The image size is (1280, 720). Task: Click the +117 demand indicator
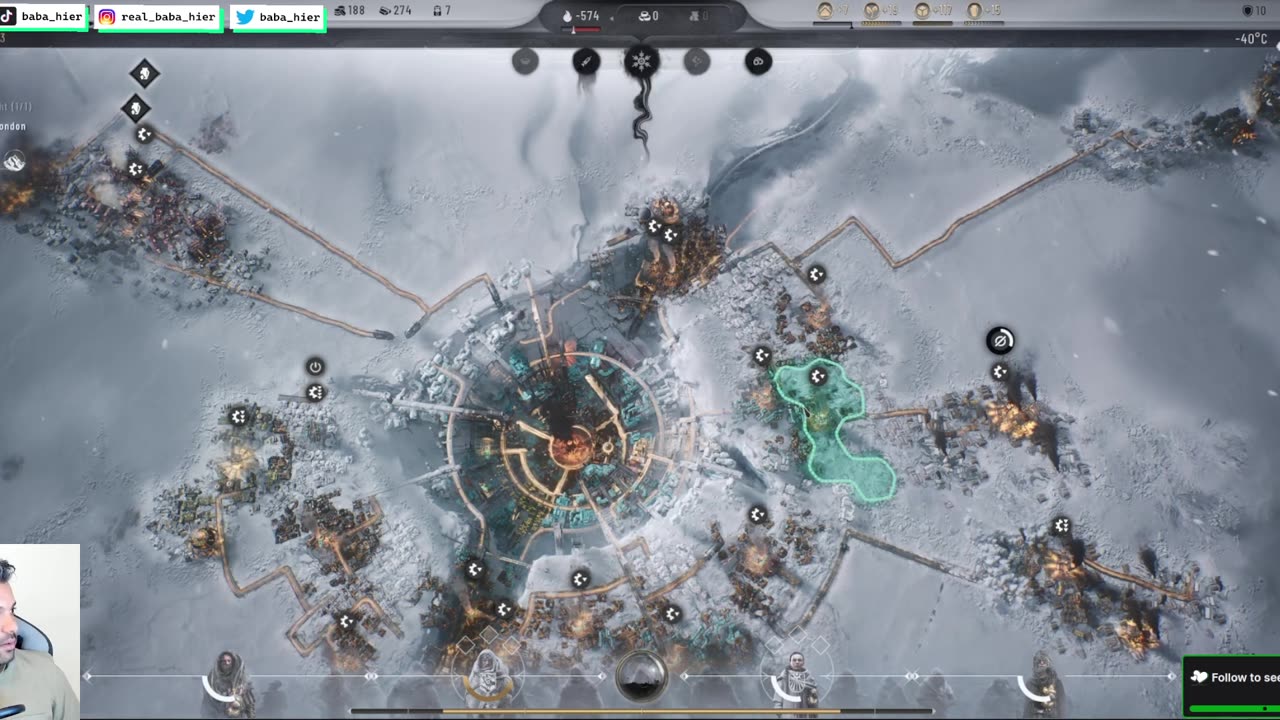click(x=934, y=11)
